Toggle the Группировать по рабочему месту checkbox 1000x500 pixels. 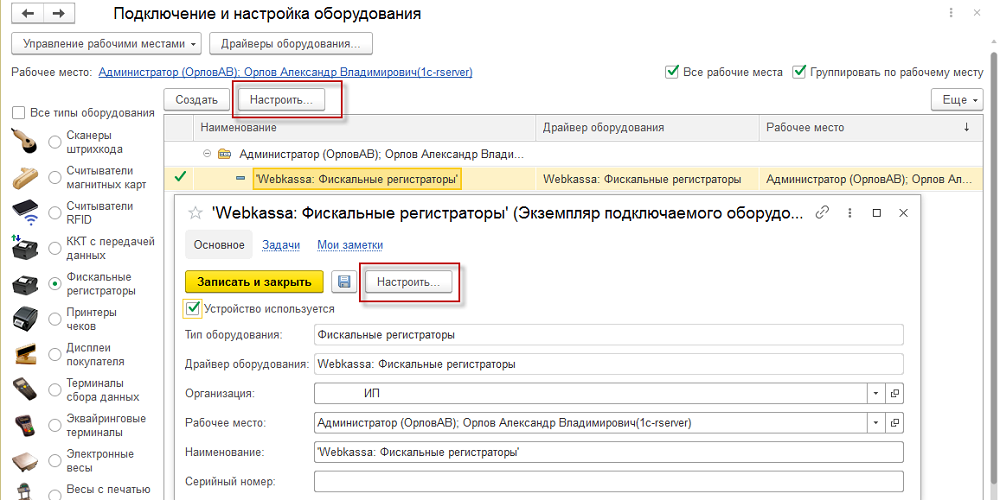coord(798,71)
